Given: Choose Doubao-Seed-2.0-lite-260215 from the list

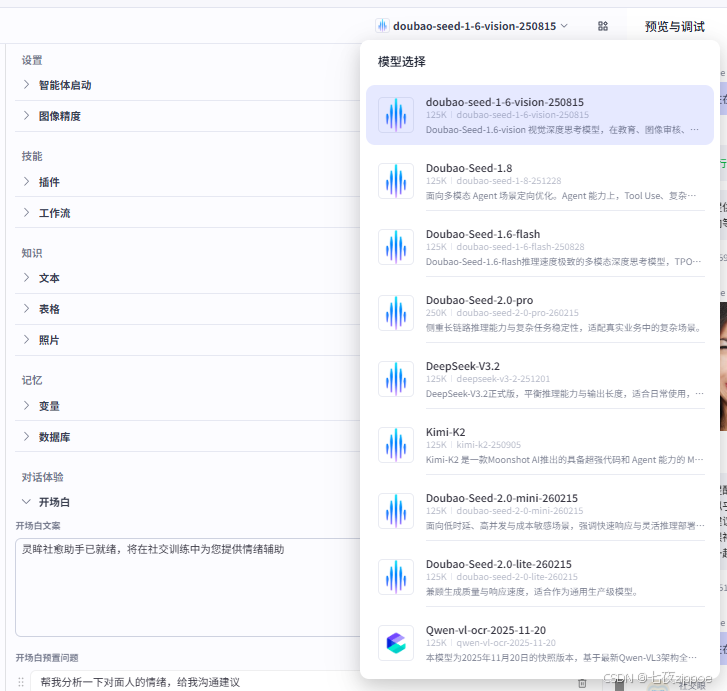Looking at the screenshot, I should pyautogui.click(x=540, y=577).
